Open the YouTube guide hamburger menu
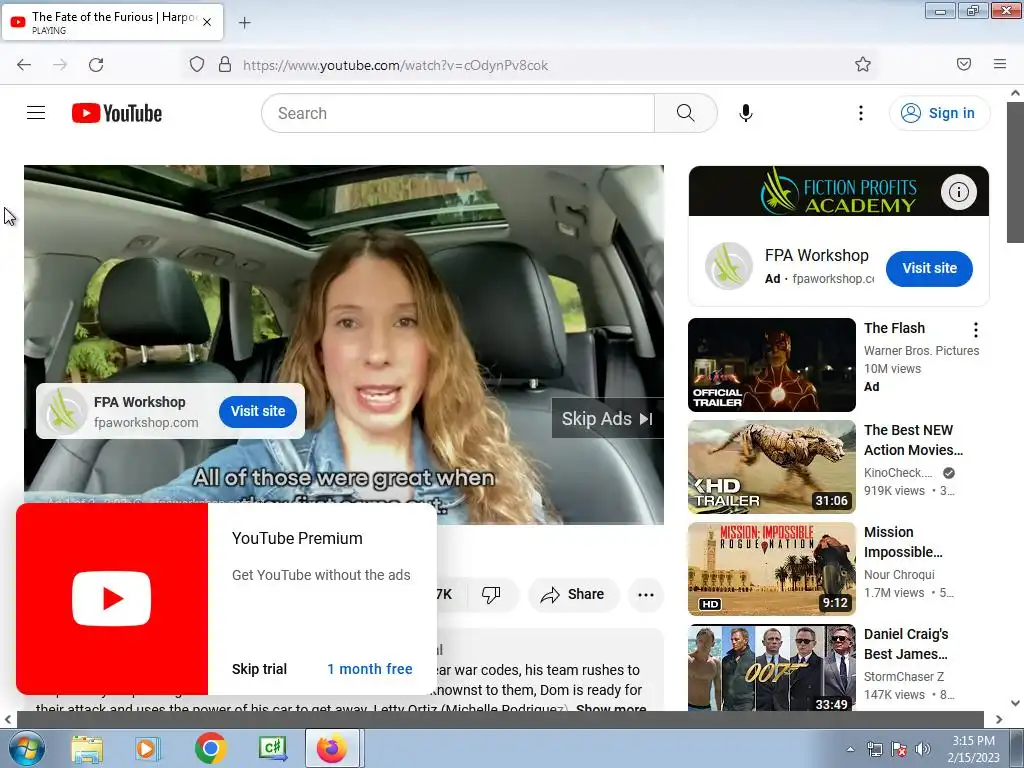Viewport: 1024px width, 768px height. (x=36, y=113)
